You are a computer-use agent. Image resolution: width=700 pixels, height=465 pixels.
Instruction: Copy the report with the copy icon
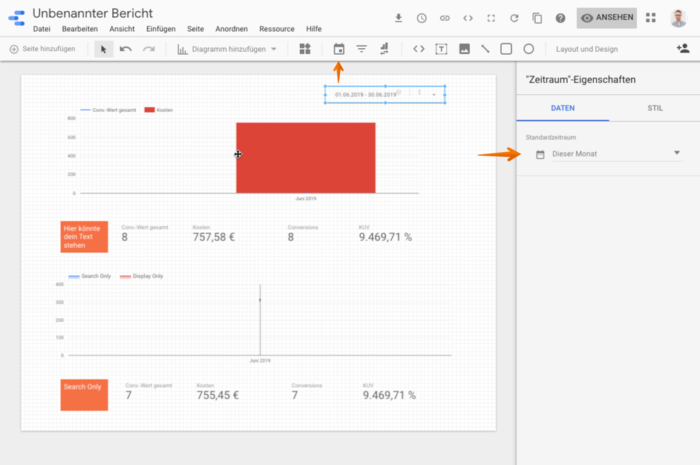tap(537, 18)
